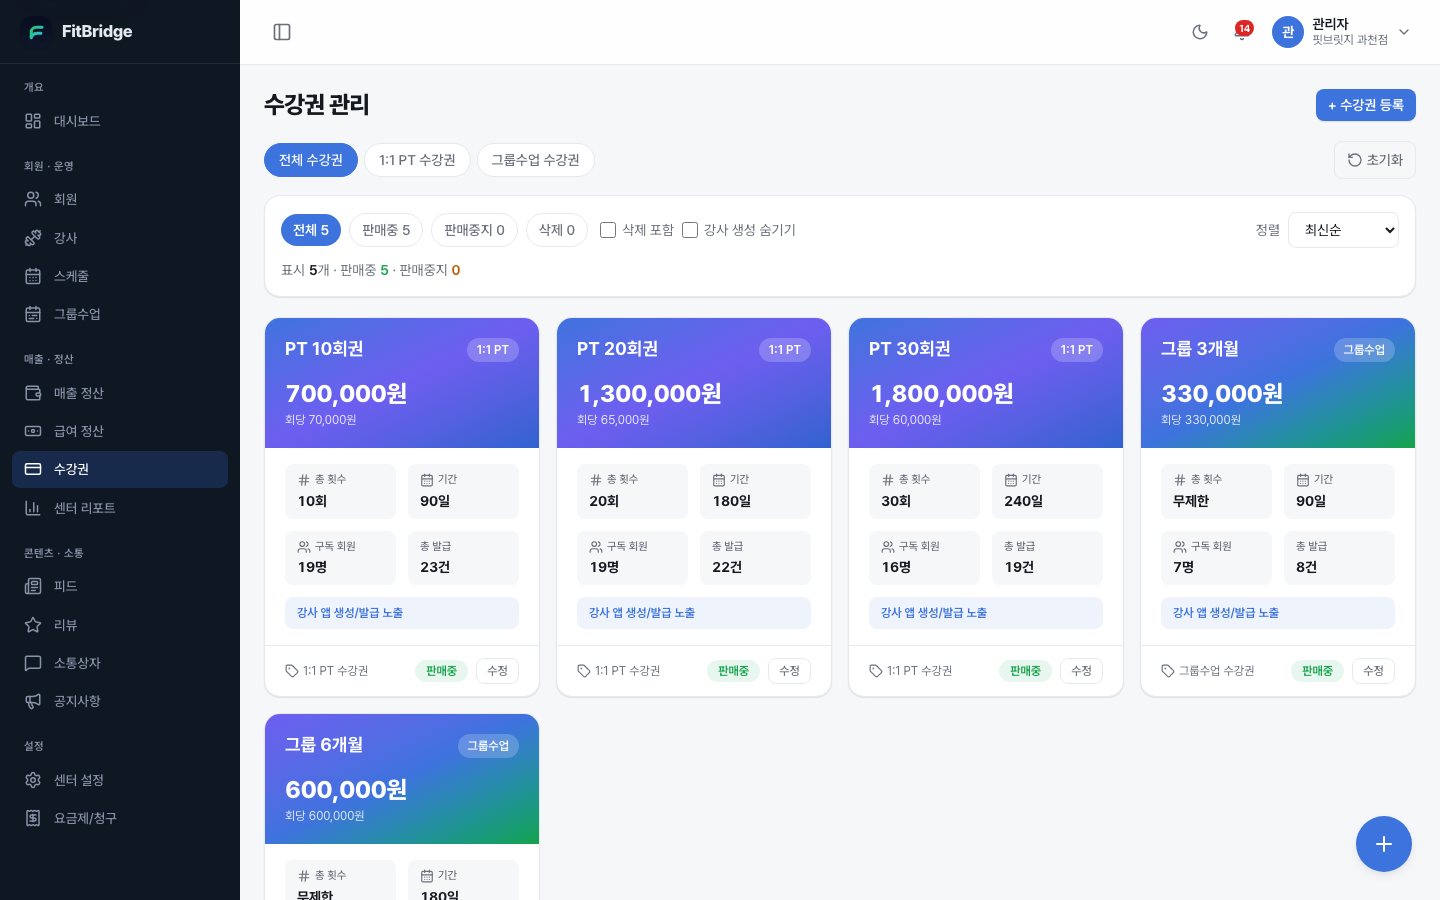Filter by 판매중 5 chip
Image resolution: width=1440 pixels, height=900 pixels.
pyautogui.click(x=386, y=230)
